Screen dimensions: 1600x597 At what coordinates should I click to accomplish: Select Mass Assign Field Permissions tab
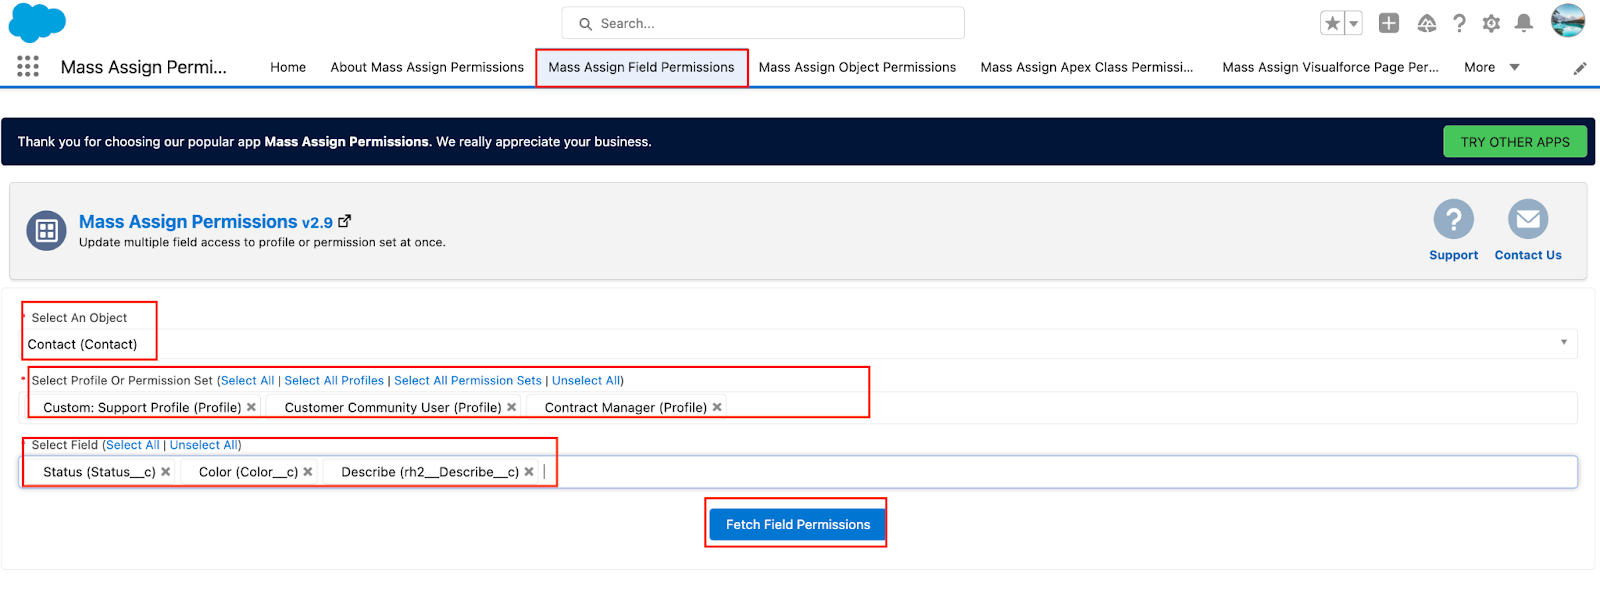pyautogui.click(x=641, y=67)
